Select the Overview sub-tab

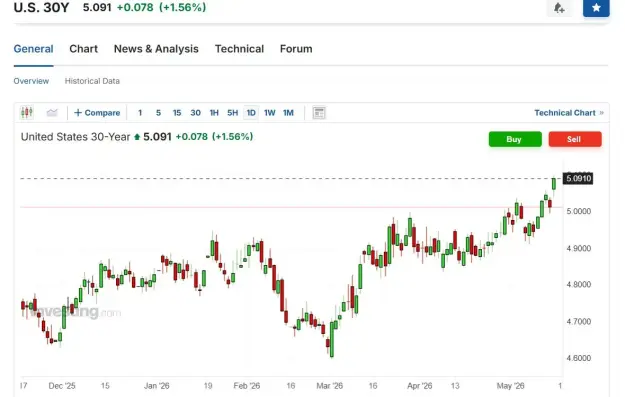click(31, 81)
